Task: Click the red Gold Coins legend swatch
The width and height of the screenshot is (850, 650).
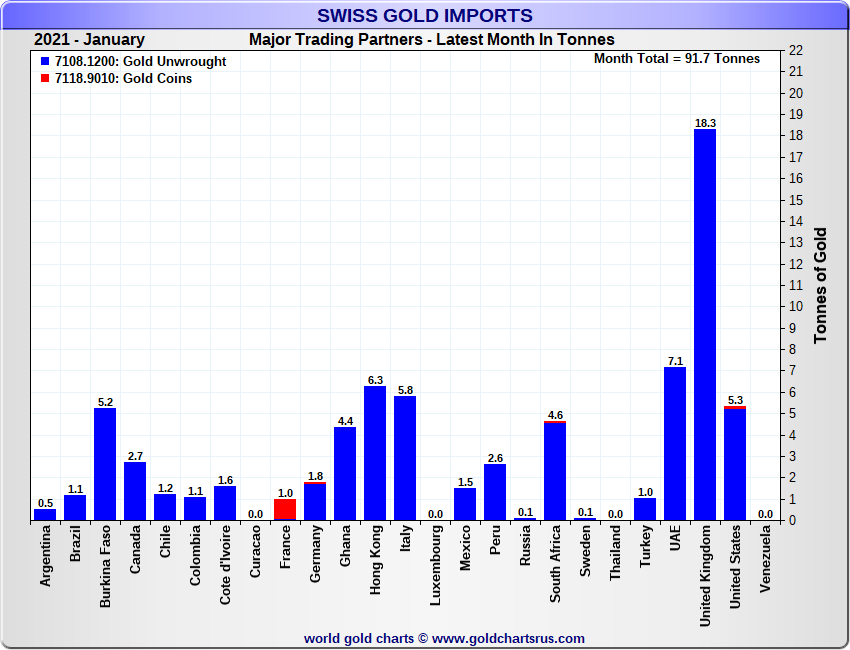Action: (45, 79)
